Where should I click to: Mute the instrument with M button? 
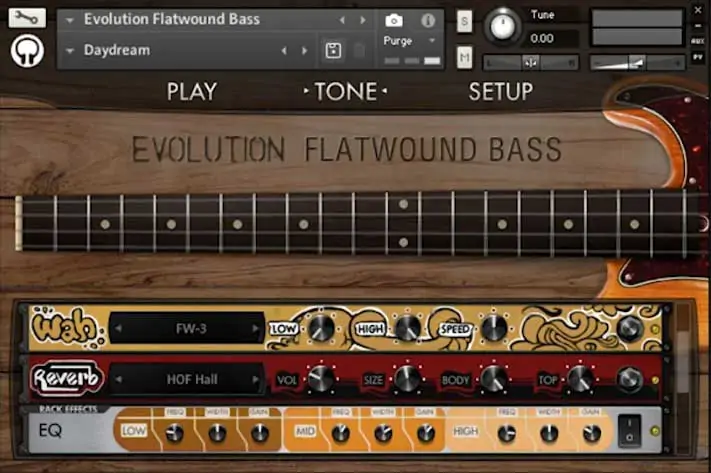[x=465, y=58]
